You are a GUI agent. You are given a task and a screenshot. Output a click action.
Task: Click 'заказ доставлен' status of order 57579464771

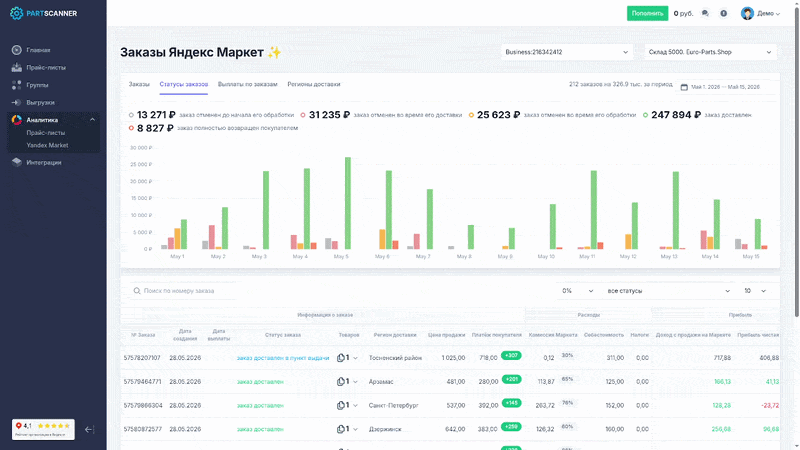tap(260, 382)
